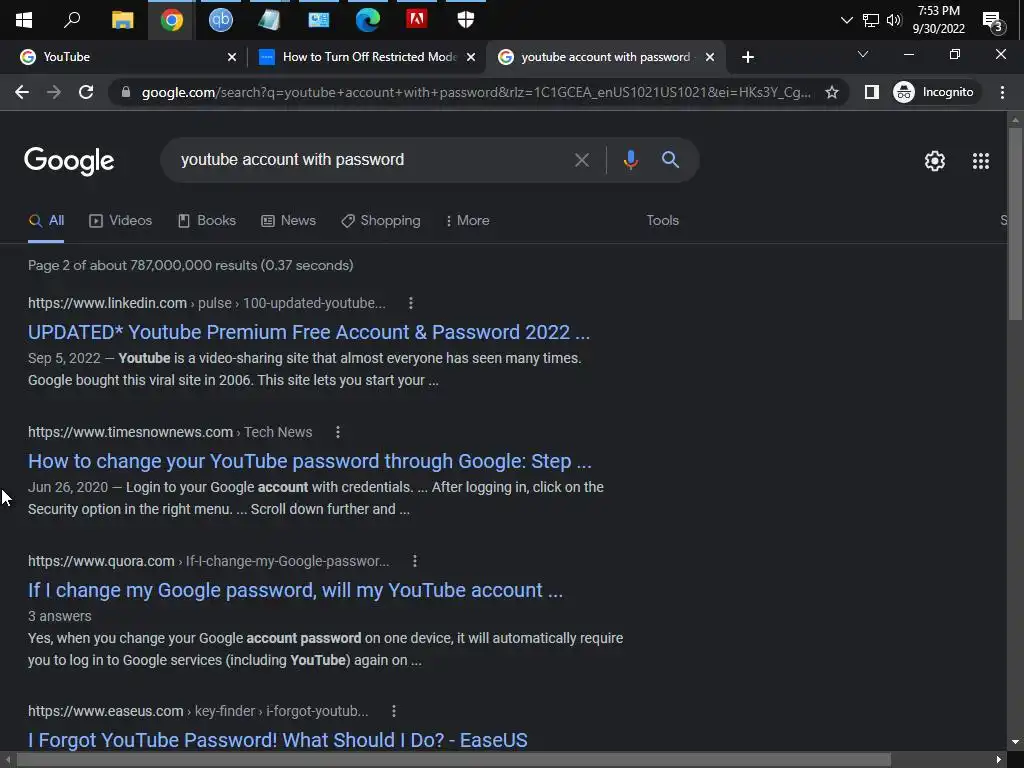Open taskbar search magnifier

pyautogui.click(x=72, y=20)
